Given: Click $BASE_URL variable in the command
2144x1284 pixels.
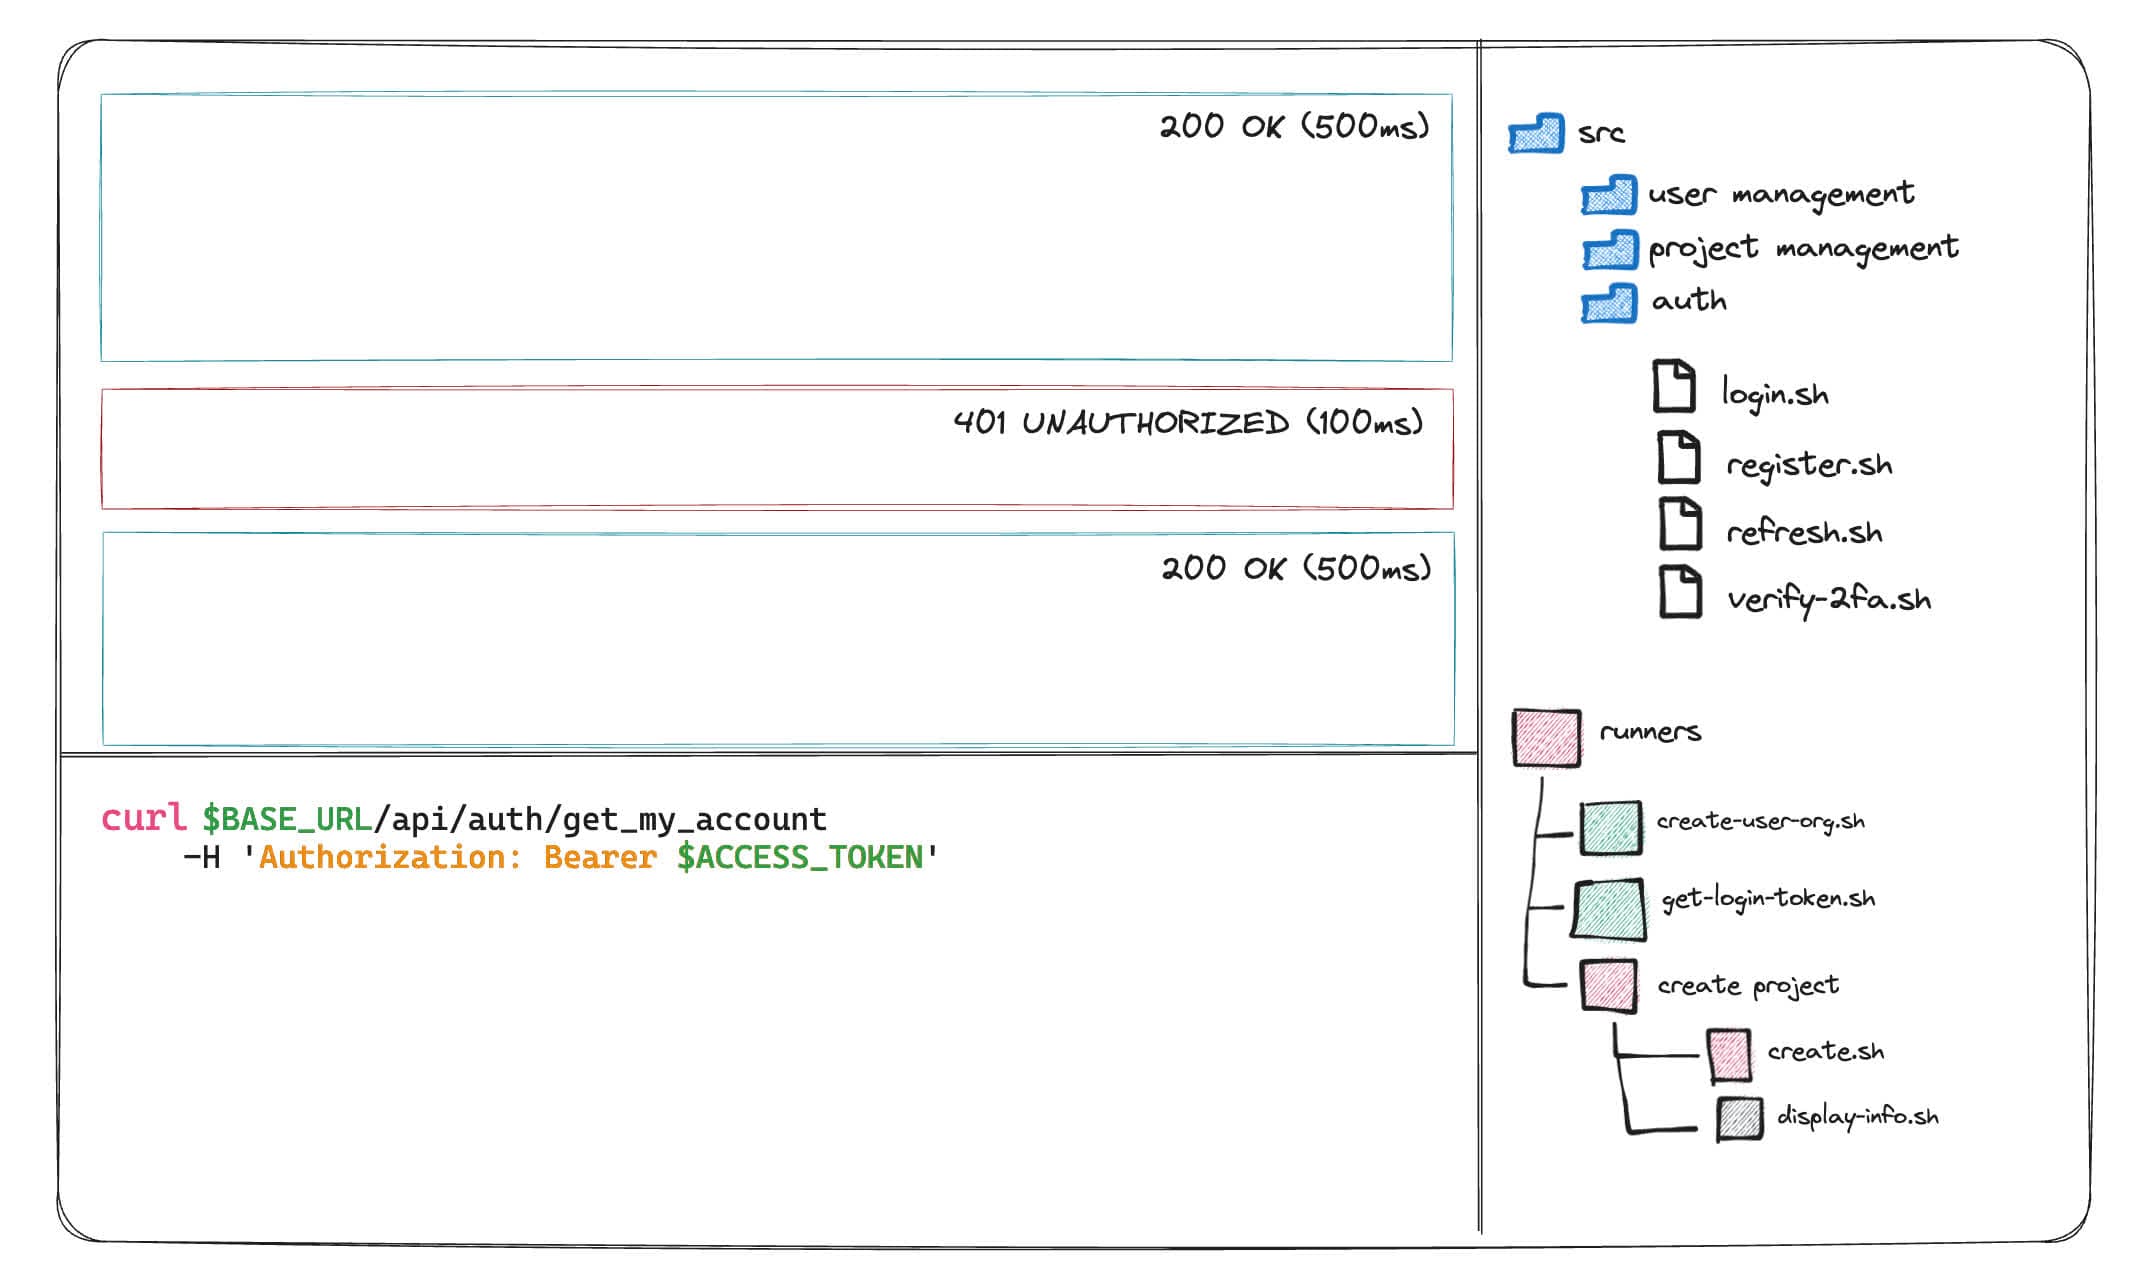Looking at the screenshot, I should coord(287,820).
